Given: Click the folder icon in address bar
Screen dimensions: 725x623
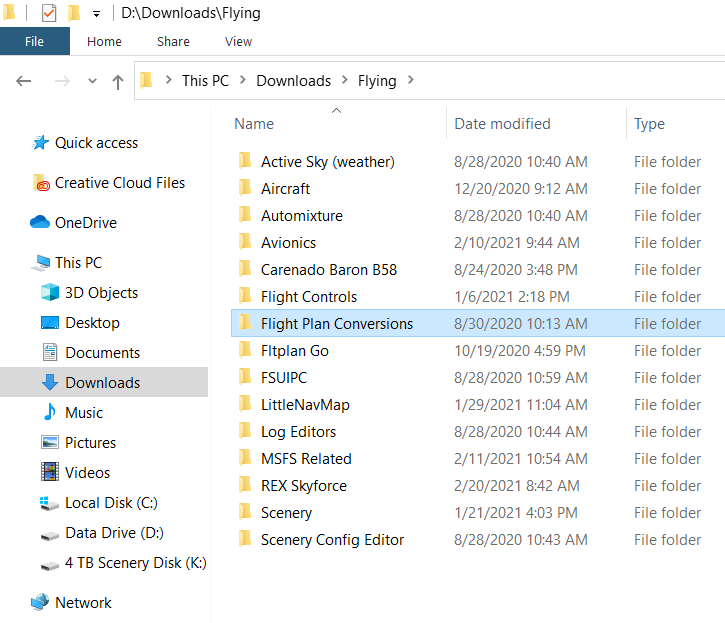Looking at the screenshot, I should pyautogui.click(x=146, y=80).
